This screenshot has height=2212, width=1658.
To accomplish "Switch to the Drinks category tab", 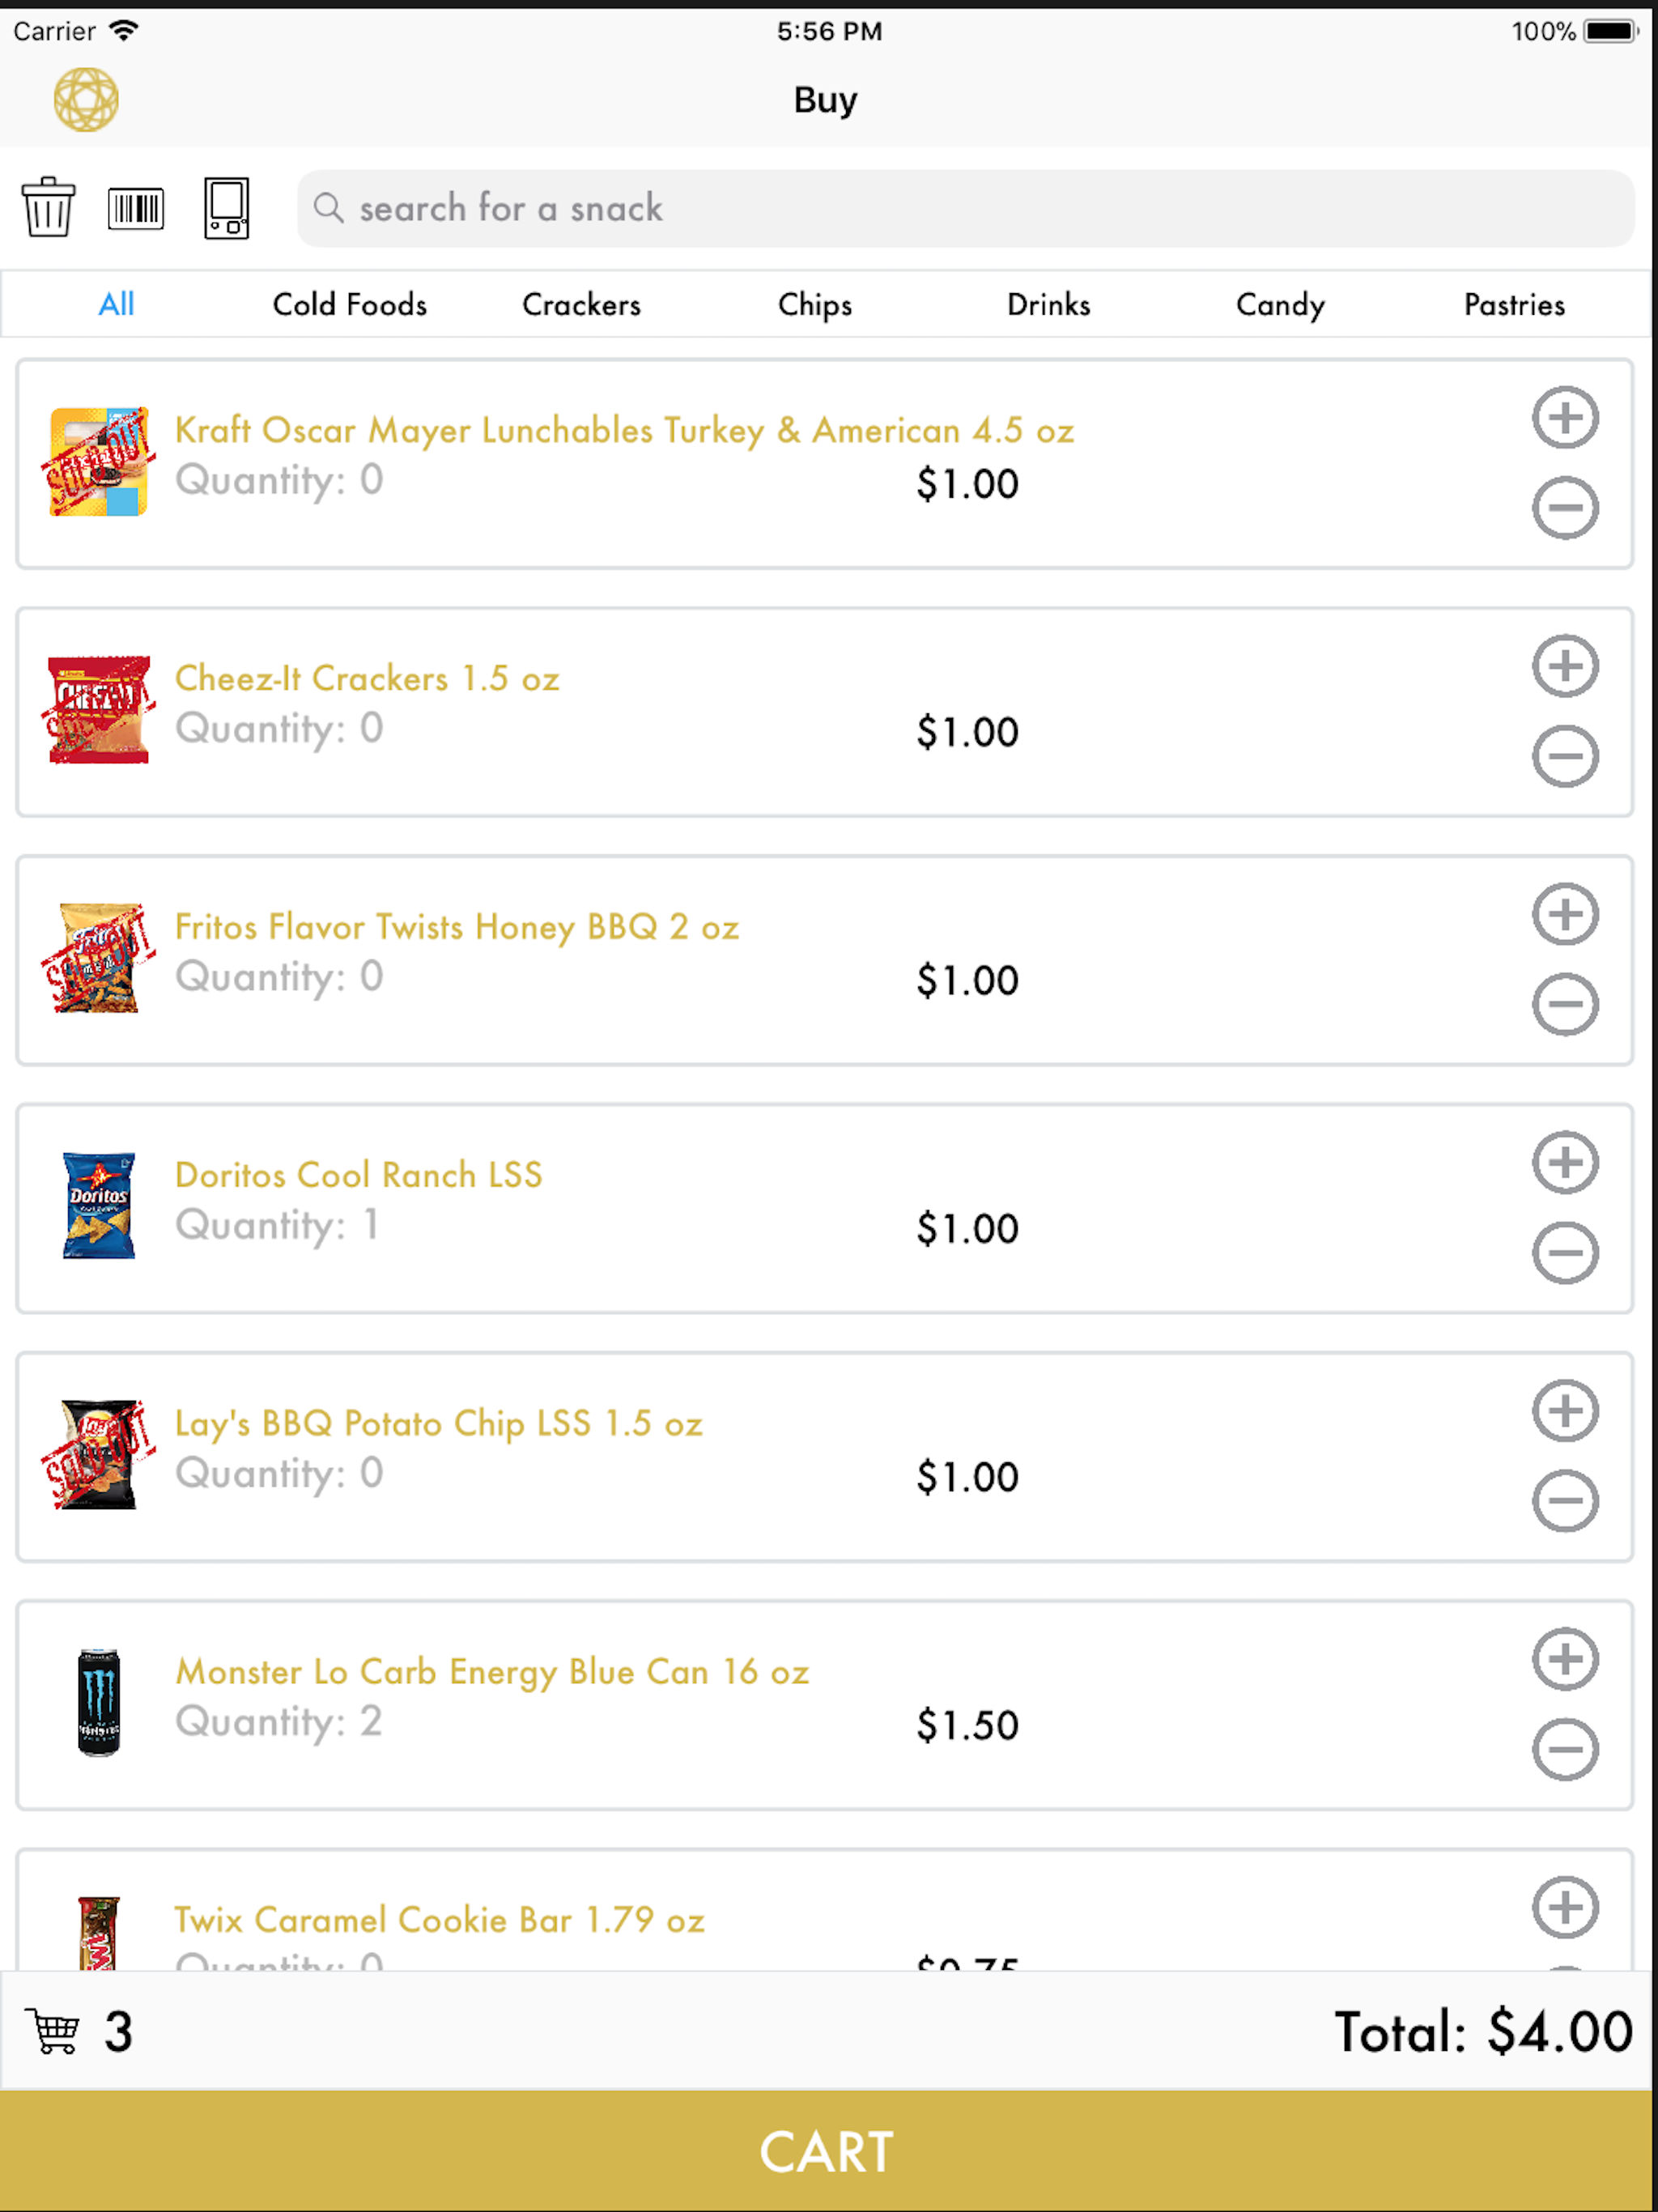I will (1048, 304).
